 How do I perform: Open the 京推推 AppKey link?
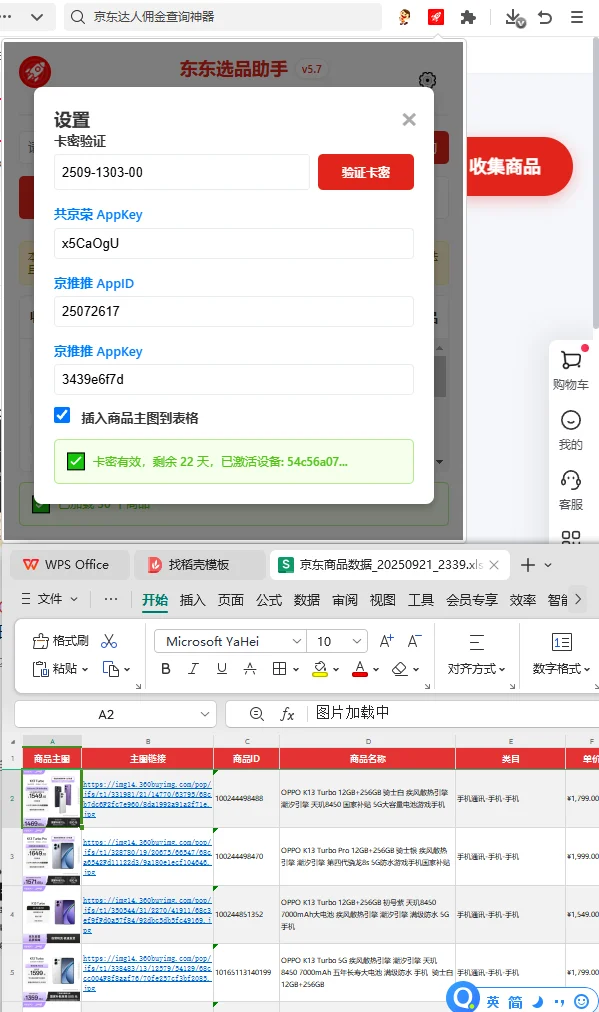(x=98, y=351)
